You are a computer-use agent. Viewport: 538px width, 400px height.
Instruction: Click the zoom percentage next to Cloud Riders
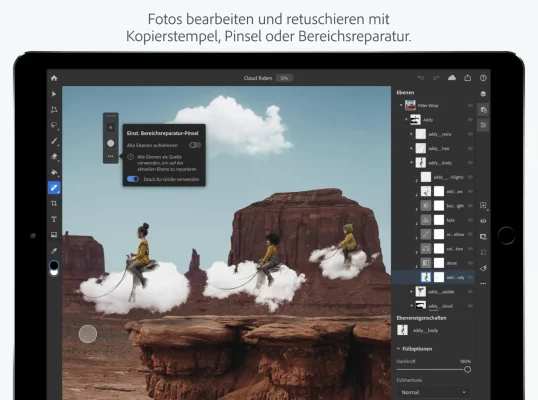pyautogui.click(x=284, y=78)
